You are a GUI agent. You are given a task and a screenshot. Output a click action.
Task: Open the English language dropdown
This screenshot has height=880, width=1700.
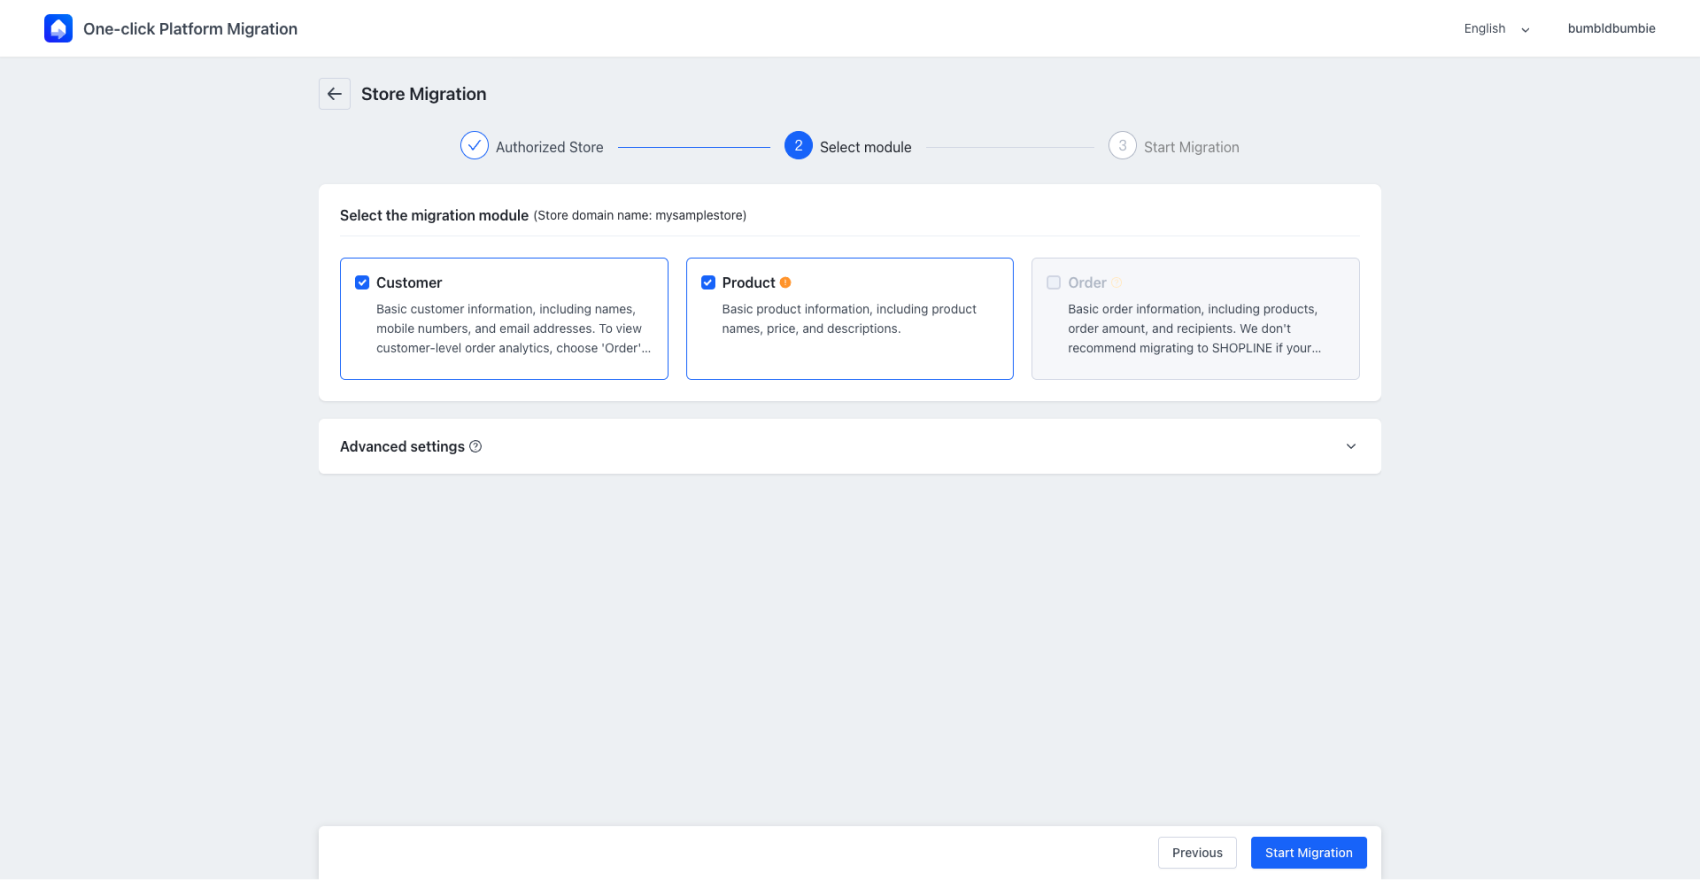[x=1496, y=29]
